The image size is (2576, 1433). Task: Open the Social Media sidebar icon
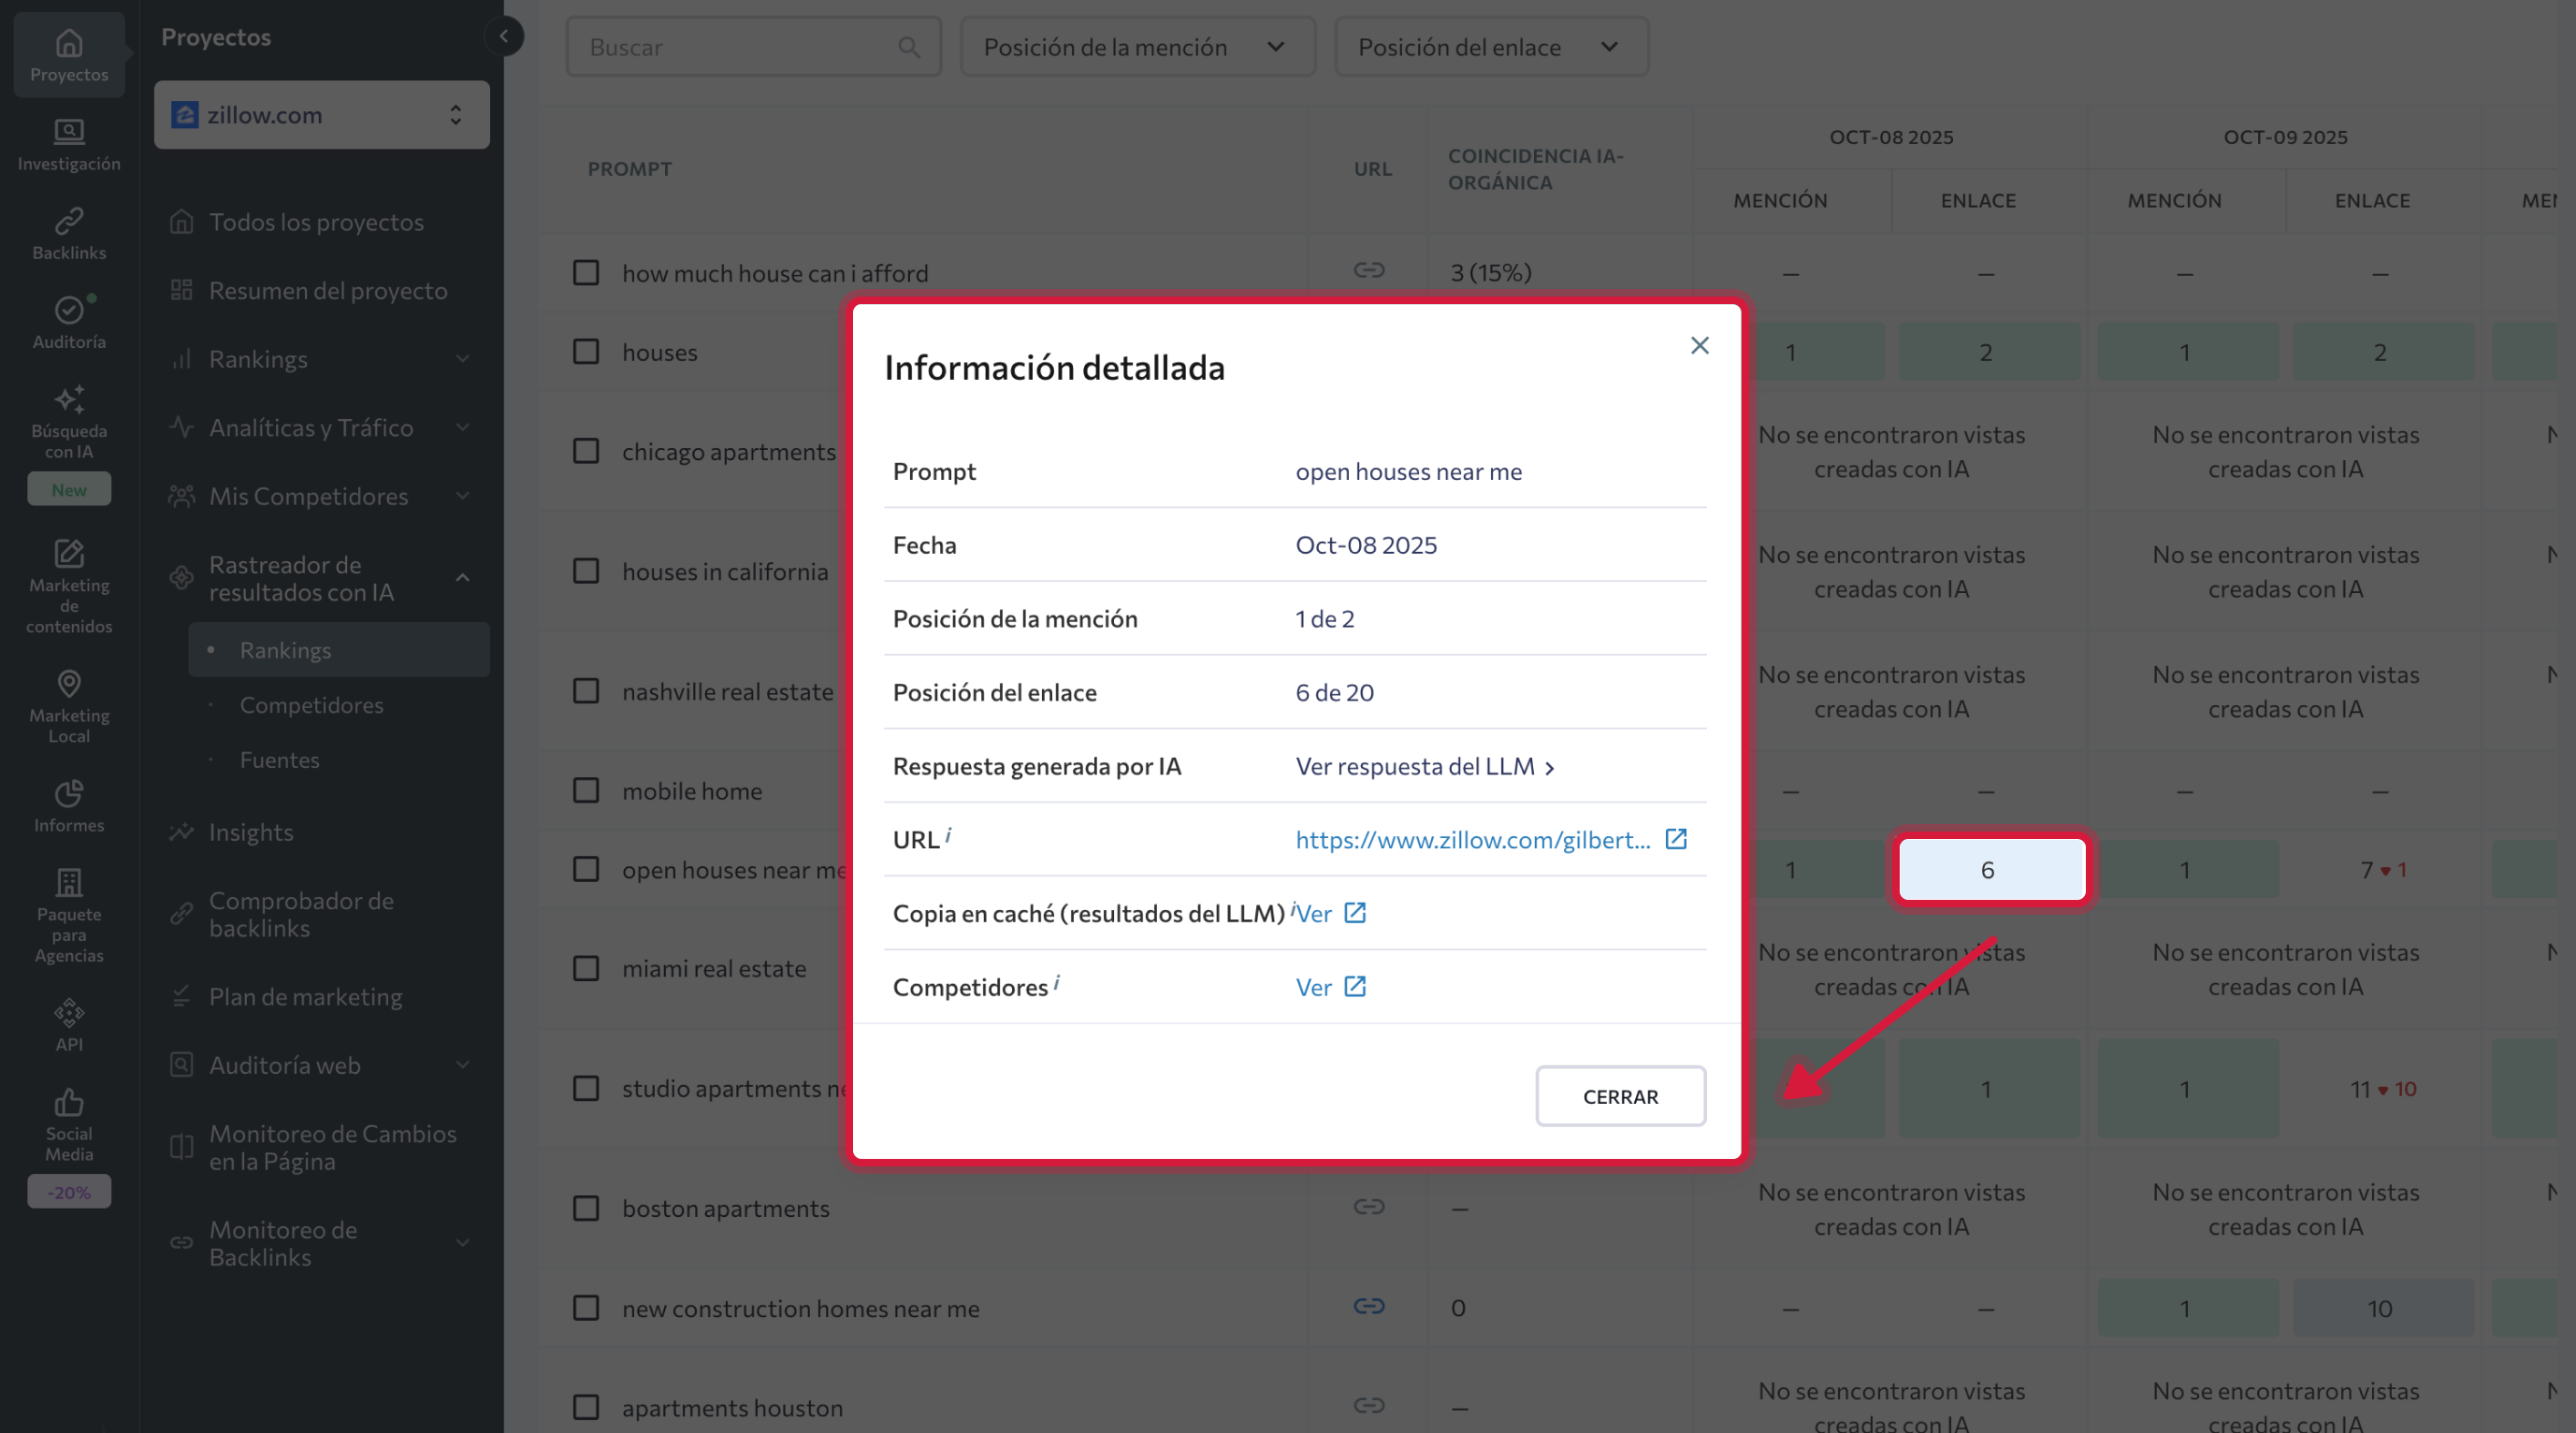pos(68,1124)
